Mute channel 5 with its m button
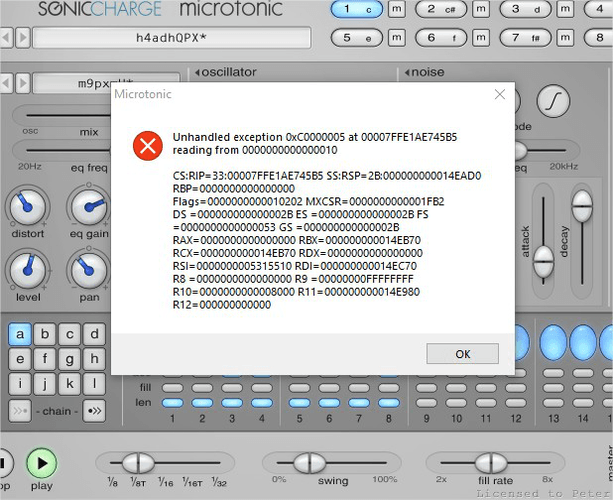 (396, 38)
